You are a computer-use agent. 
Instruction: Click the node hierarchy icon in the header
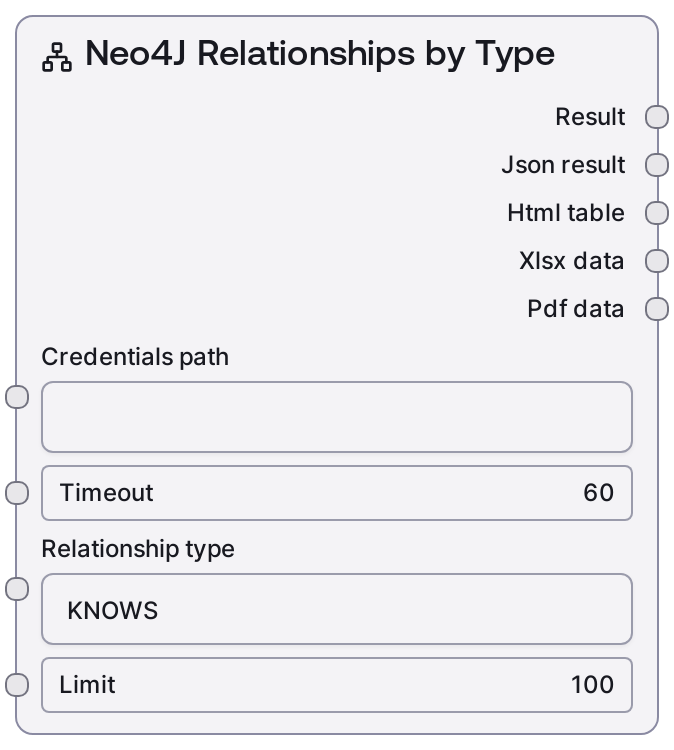point(58,57)
